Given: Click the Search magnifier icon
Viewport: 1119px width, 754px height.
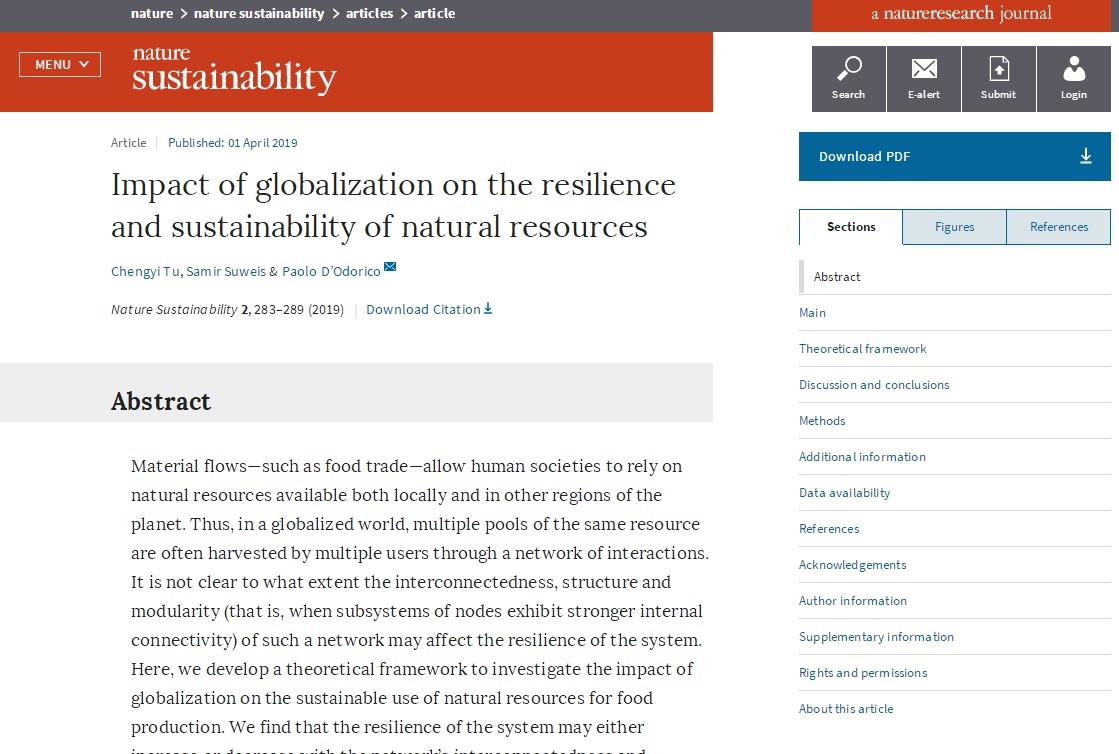Looking at the screenshot, I should point(849,68).
